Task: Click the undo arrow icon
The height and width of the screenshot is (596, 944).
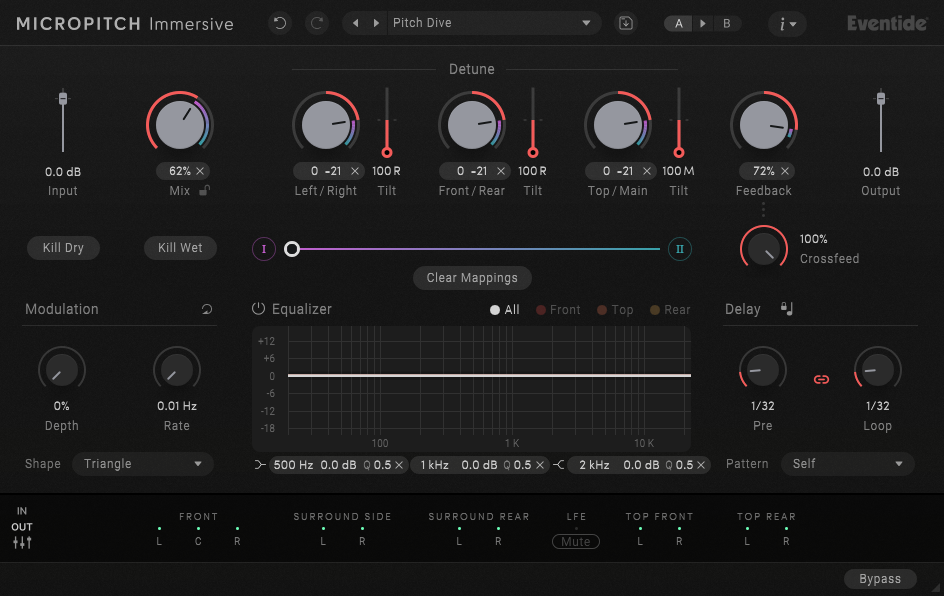Action: pyautogui.click(x=280, y=23)
